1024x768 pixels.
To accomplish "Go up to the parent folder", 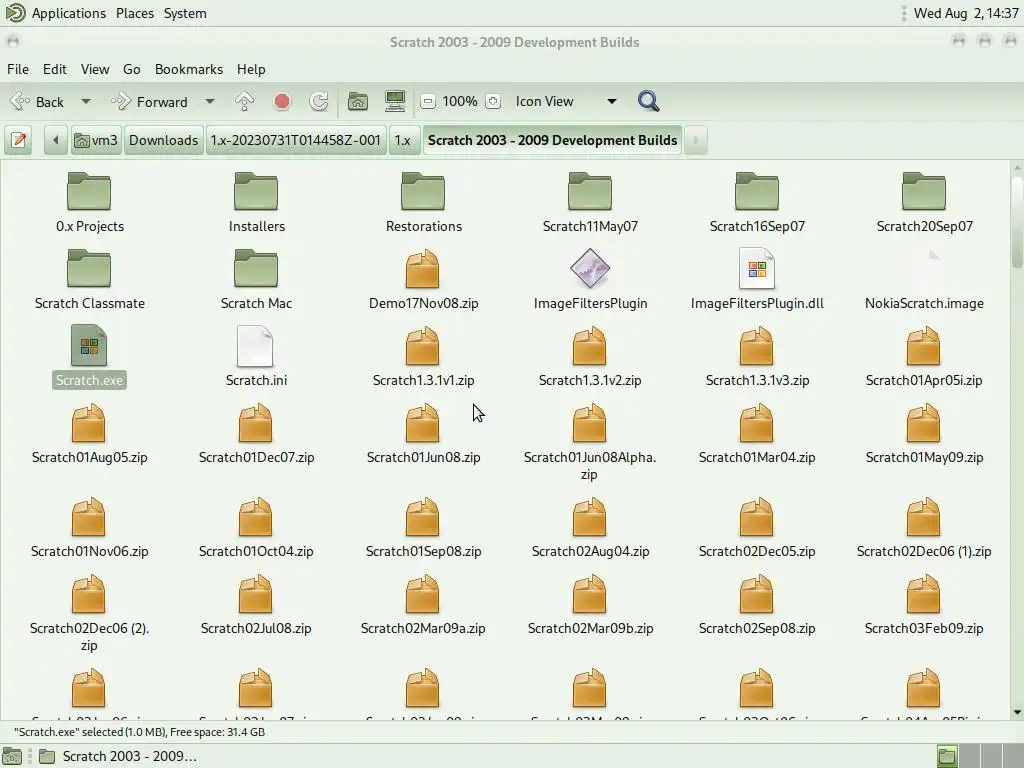I will (244, 101).
